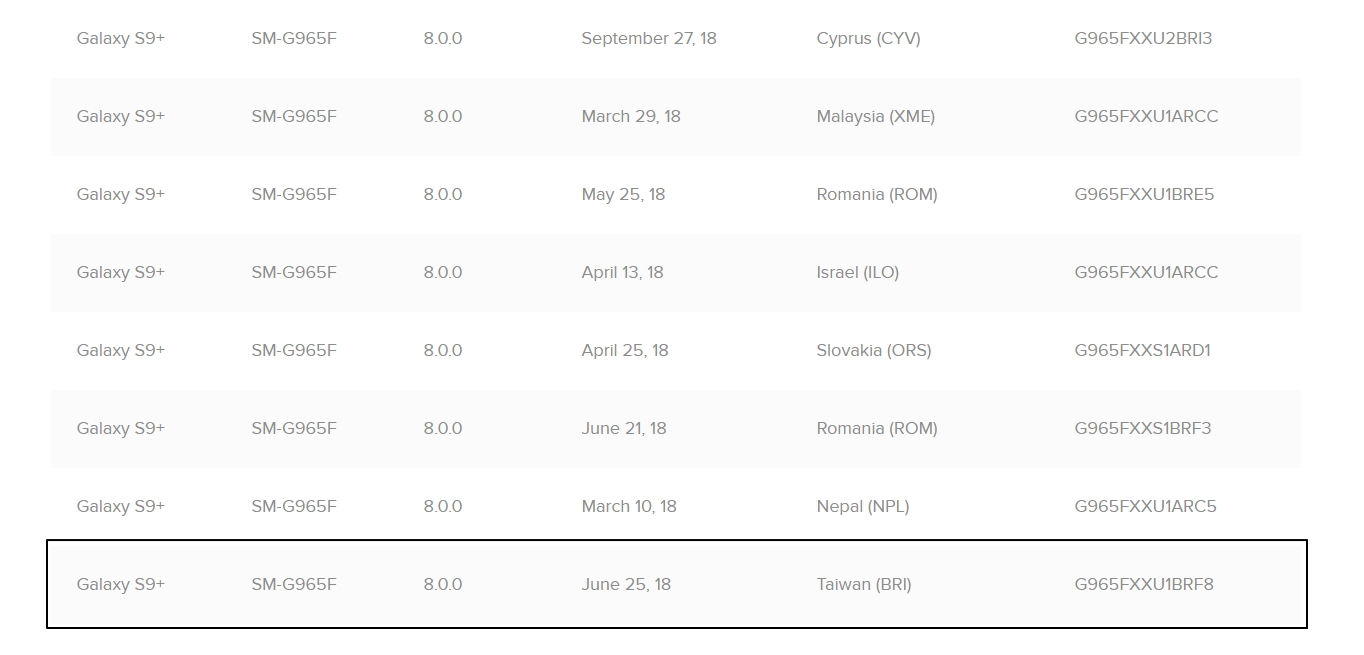Click the March 10, 18 date

(628, 507)
